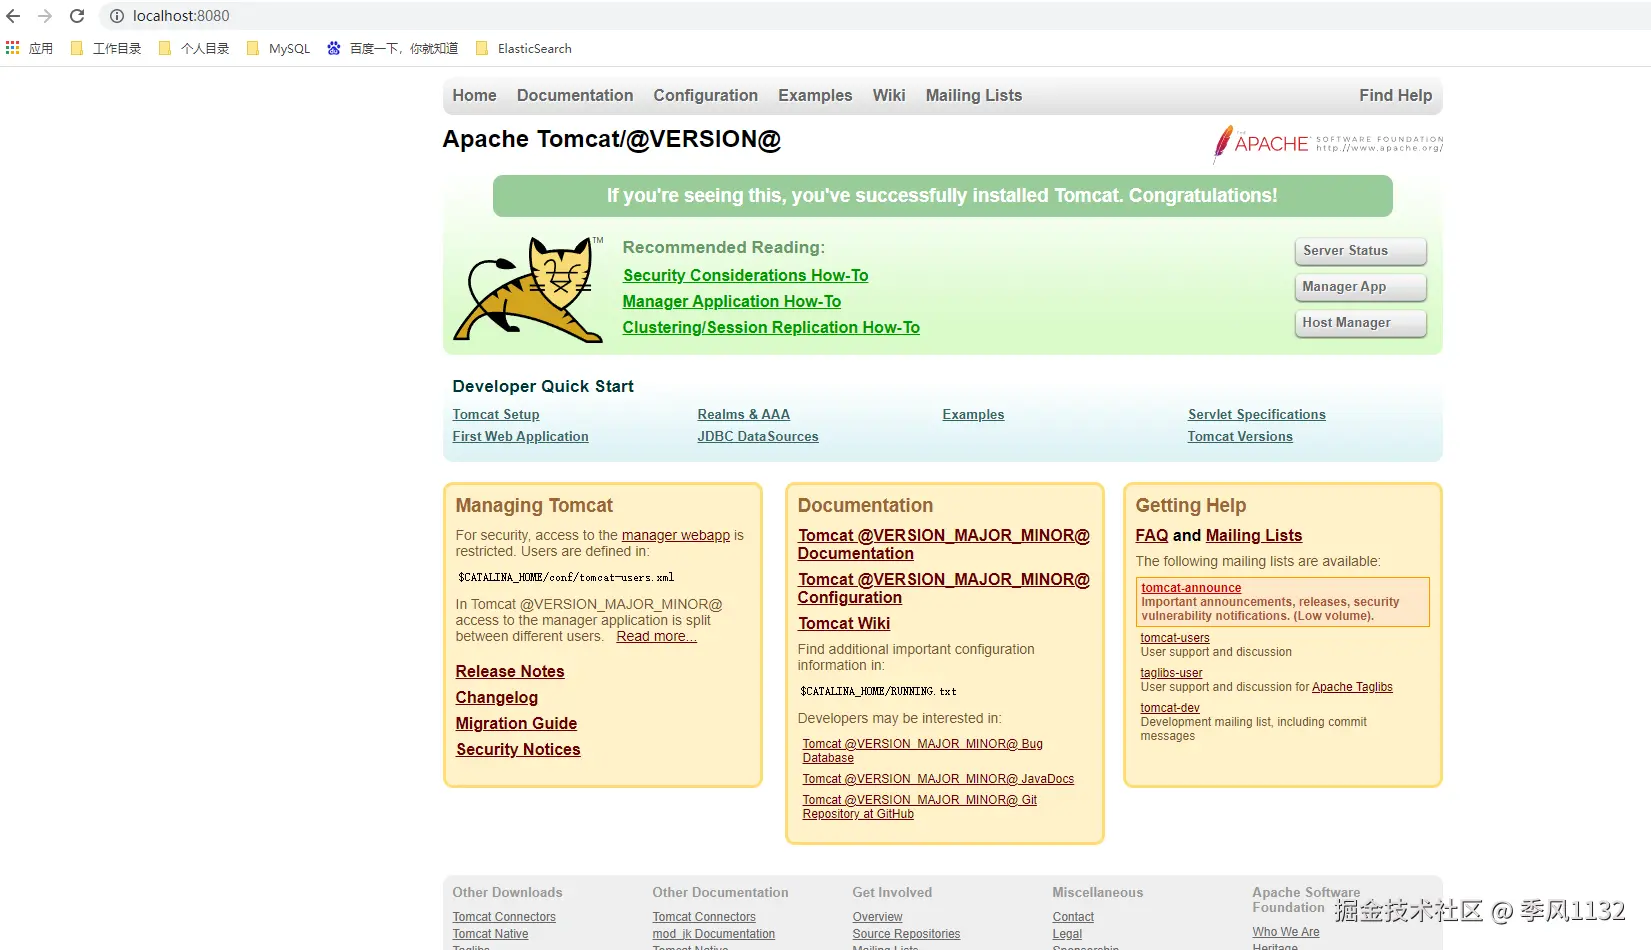Open the tomcat-users mailing list link

coord(1175,638)
